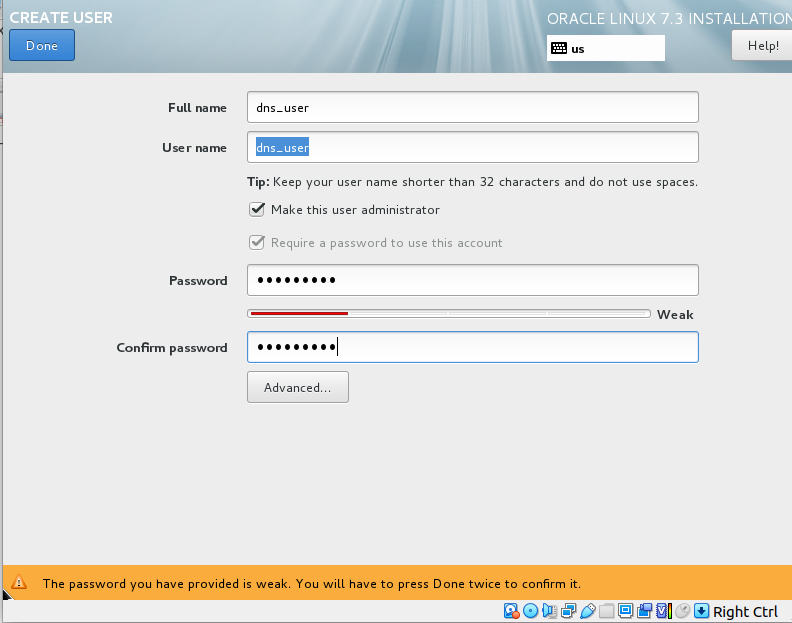Focus the Confirm password field
Viewport: 792px width, 623px height.
tap(473, 347)
